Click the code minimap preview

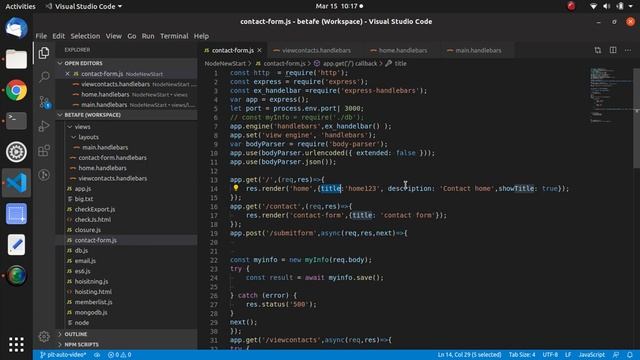[x=611, y=95]
